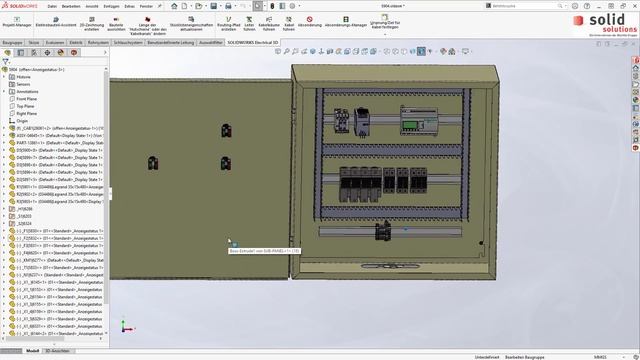Image resolution: width=640 pixels, height=360 pixels.
Task: Expand manager tabs with right chevron
Action: tap(105, 53)
